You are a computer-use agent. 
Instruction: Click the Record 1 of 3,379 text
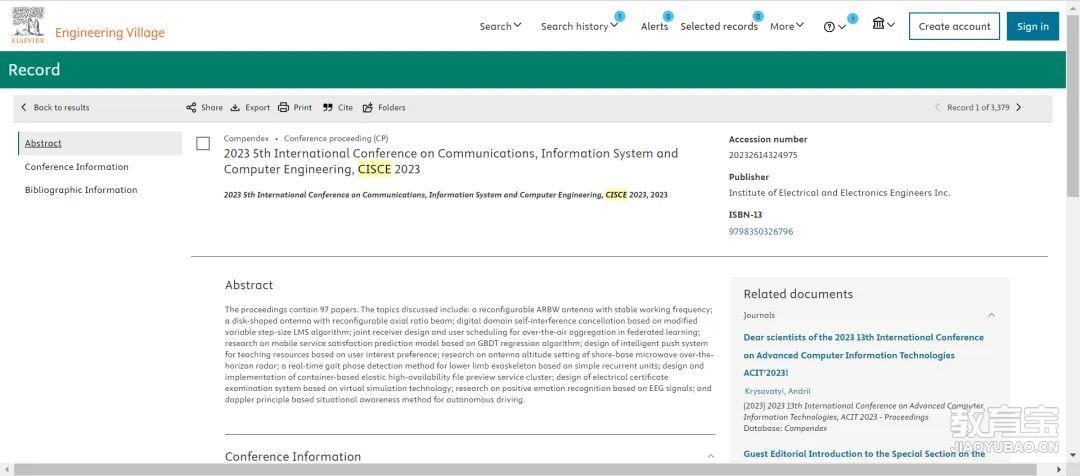point(978,107)
